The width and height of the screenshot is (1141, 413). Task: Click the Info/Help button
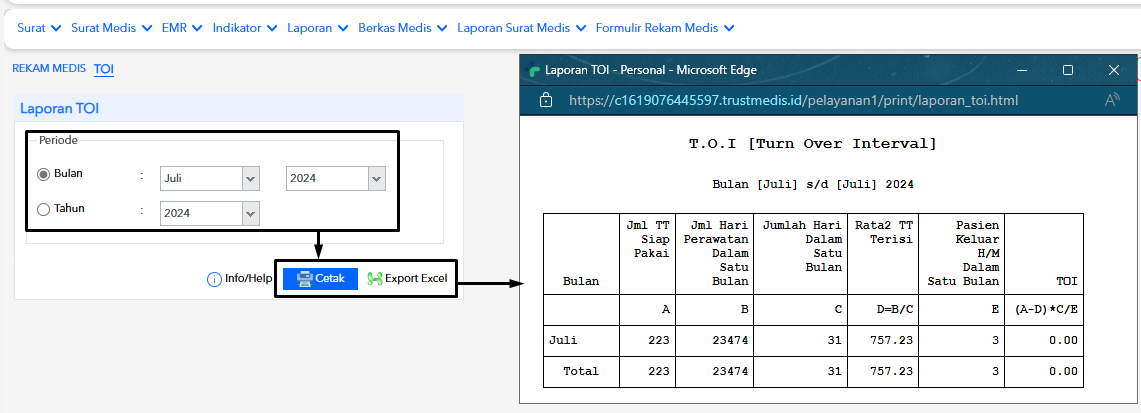pyautogui.click(x=239, y=278)
